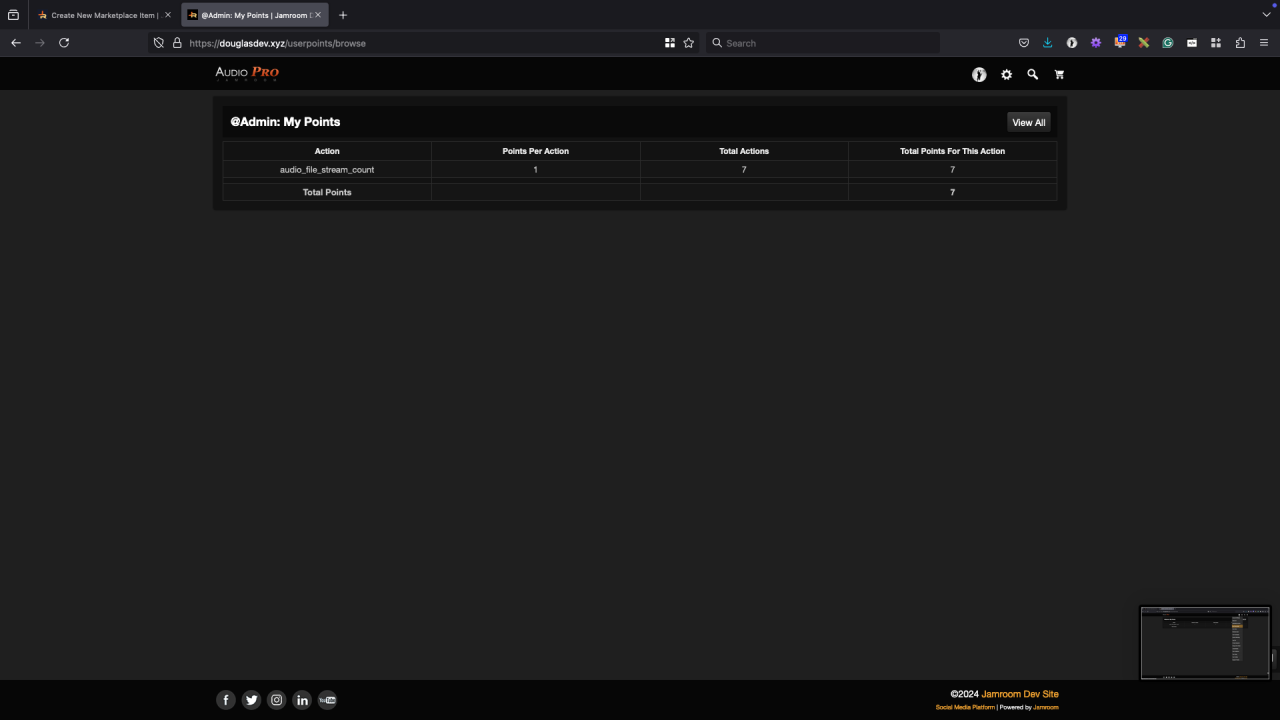This screenshot has width=1280, height=720.
Task: Click the audio_file_stream_count action cell
Action: click(x=327, y=170)
